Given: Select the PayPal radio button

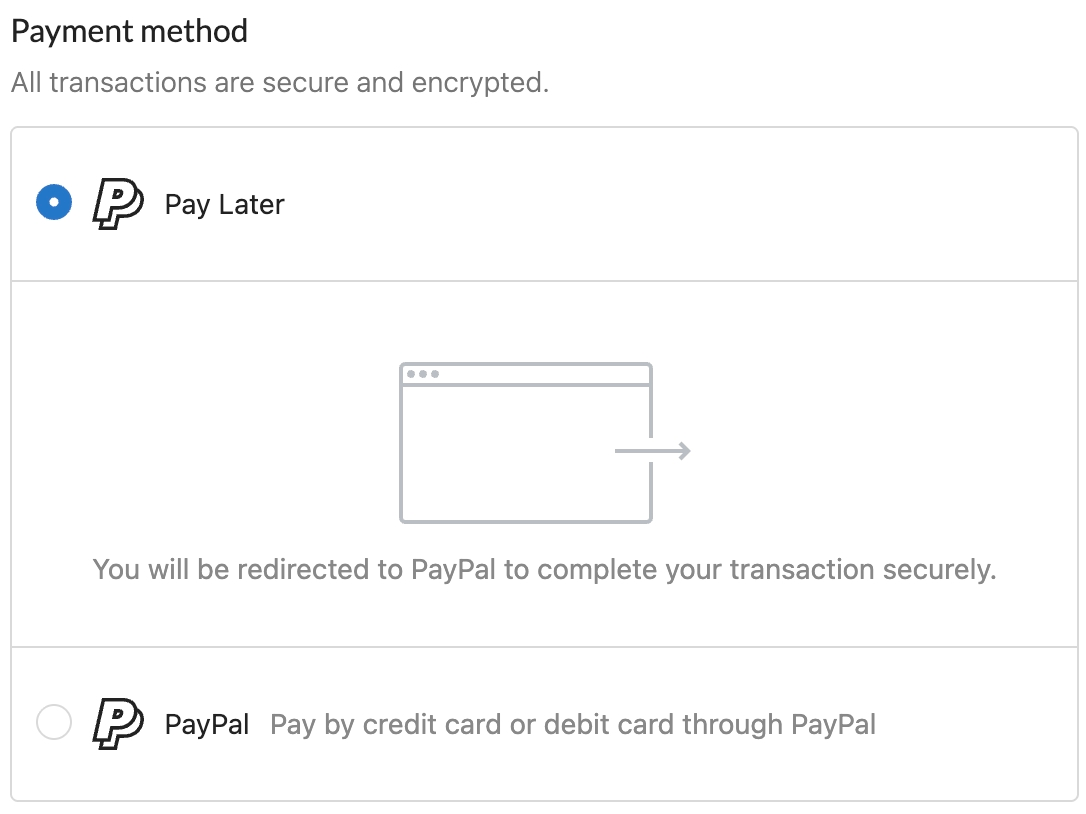Looking at the screenshot, I should click(53, 722).
